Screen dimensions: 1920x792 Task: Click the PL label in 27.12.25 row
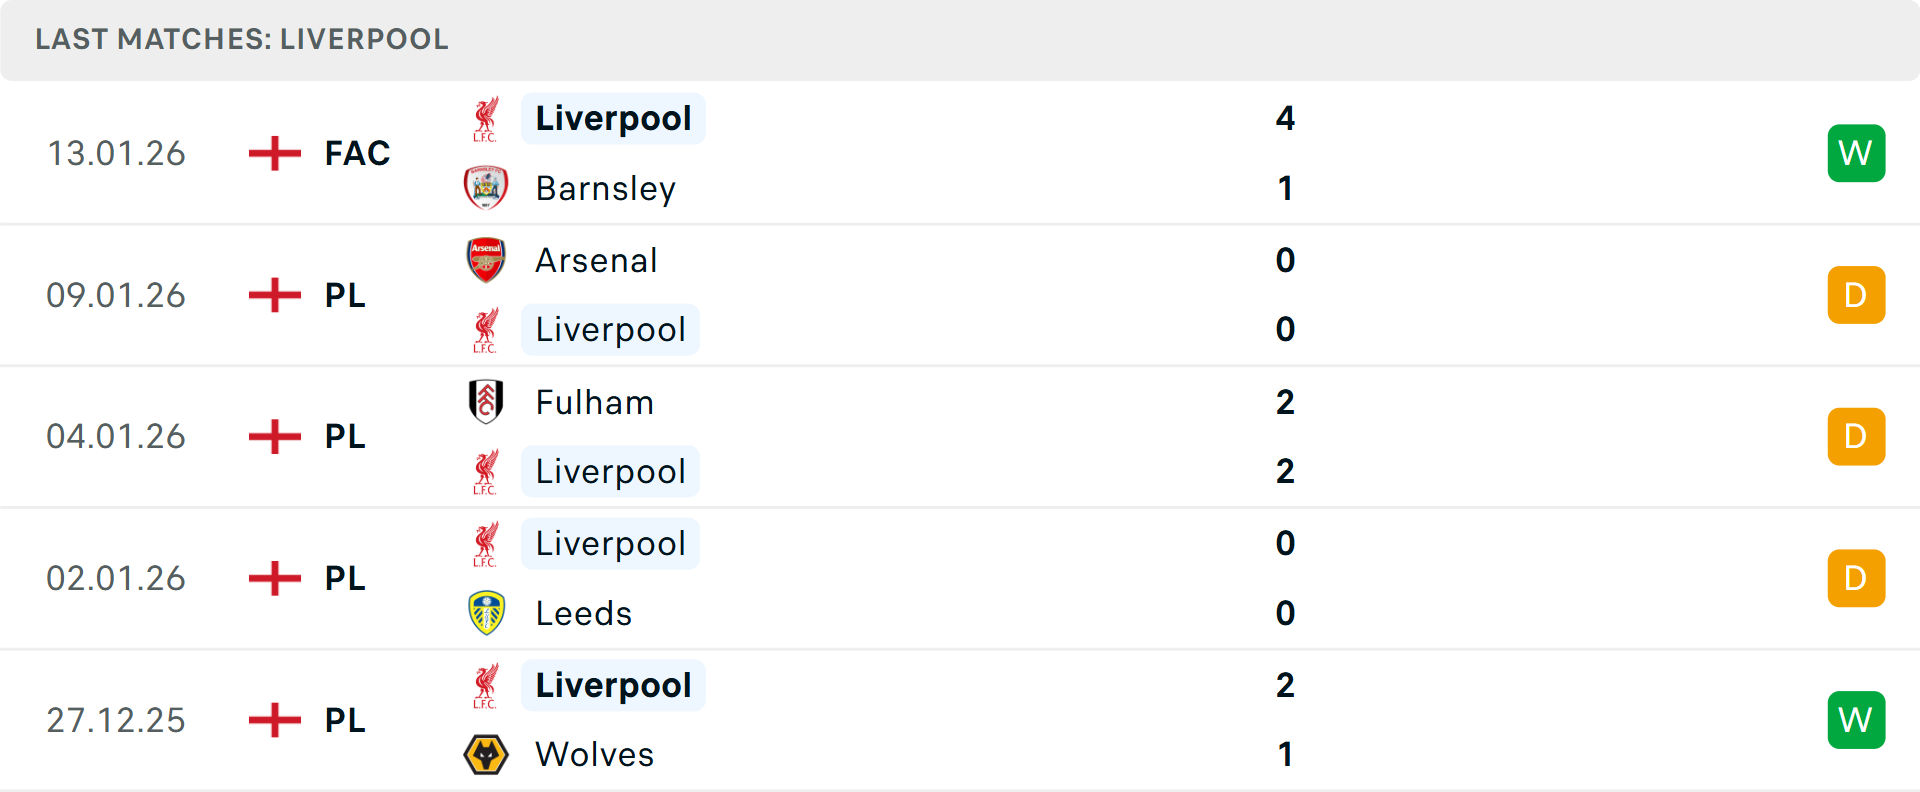[345, 720]
